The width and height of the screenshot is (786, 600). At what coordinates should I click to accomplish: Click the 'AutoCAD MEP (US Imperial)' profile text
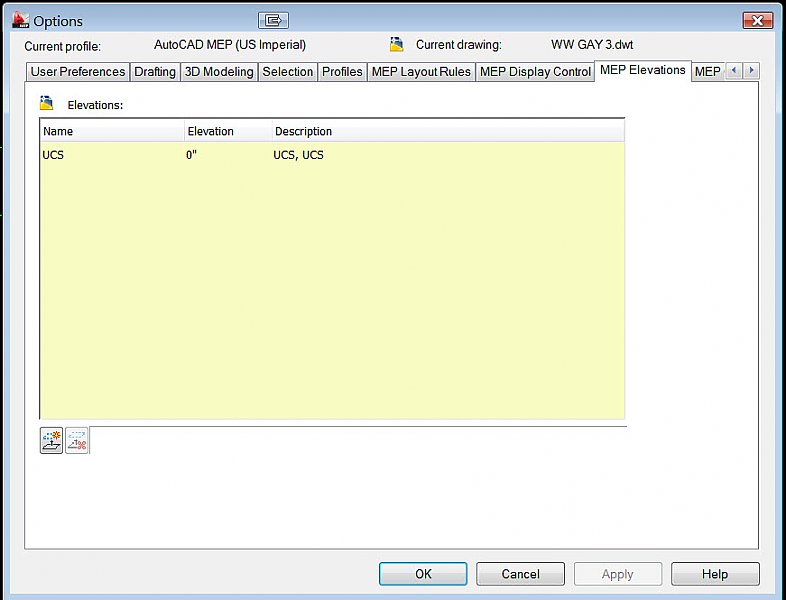pos(230,45)
